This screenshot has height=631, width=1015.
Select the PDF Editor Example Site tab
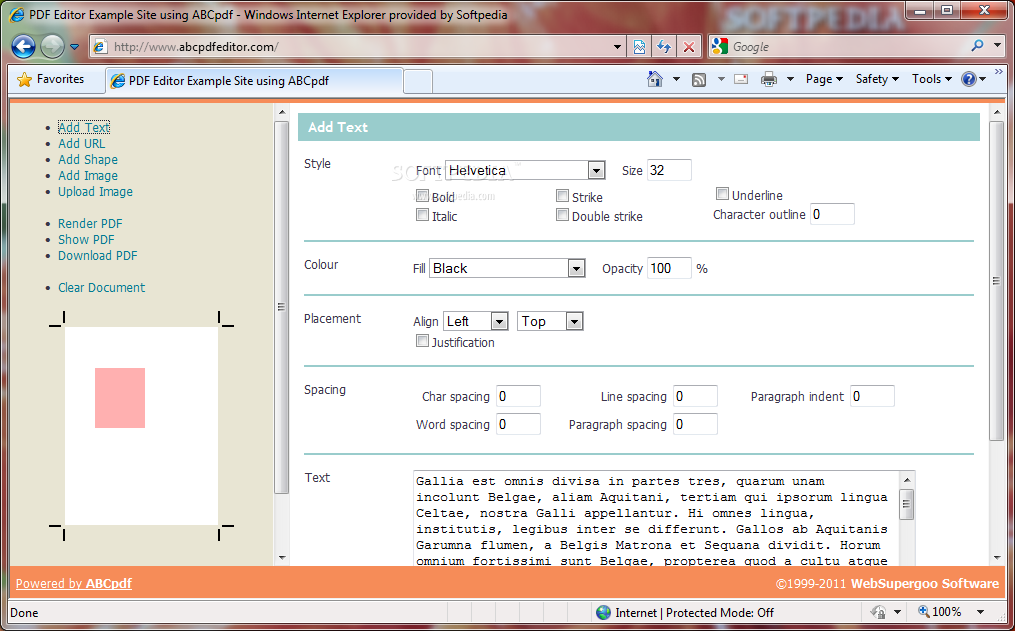(254, 81)
